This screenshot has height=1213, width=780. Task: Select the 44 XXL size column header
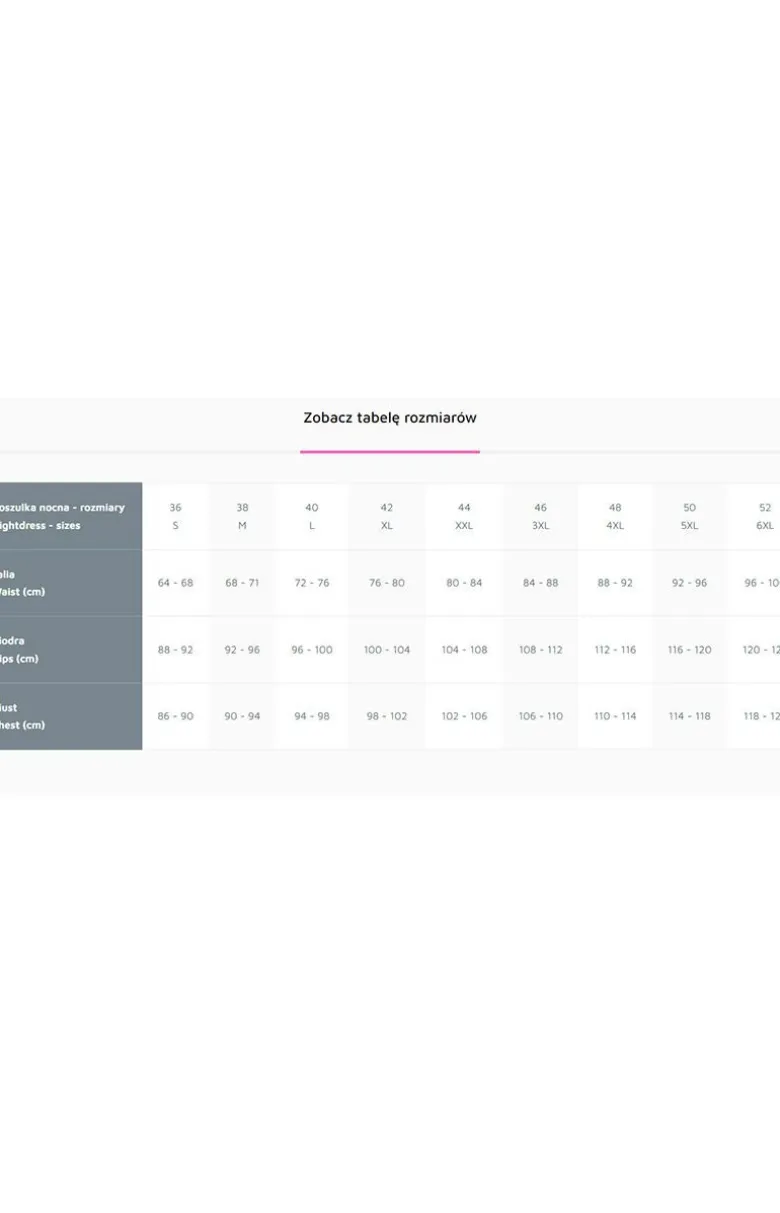(x=464, y=516)
